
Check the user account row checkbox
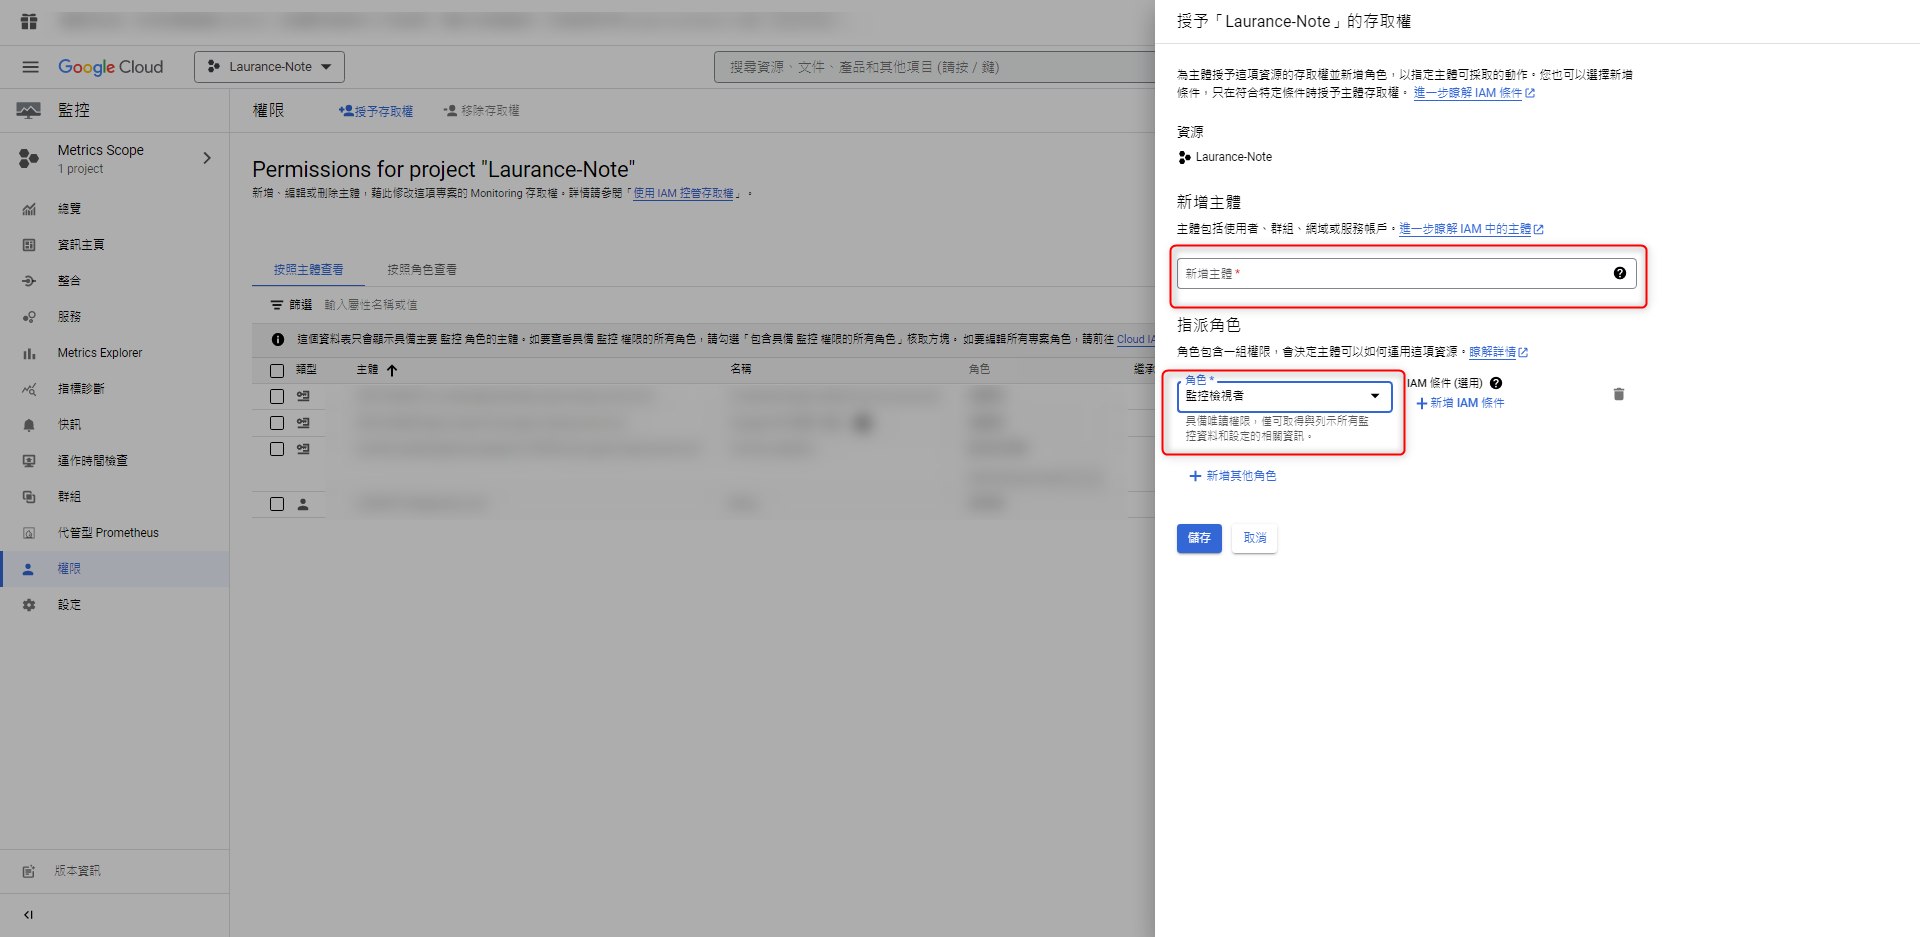(277, 504)
